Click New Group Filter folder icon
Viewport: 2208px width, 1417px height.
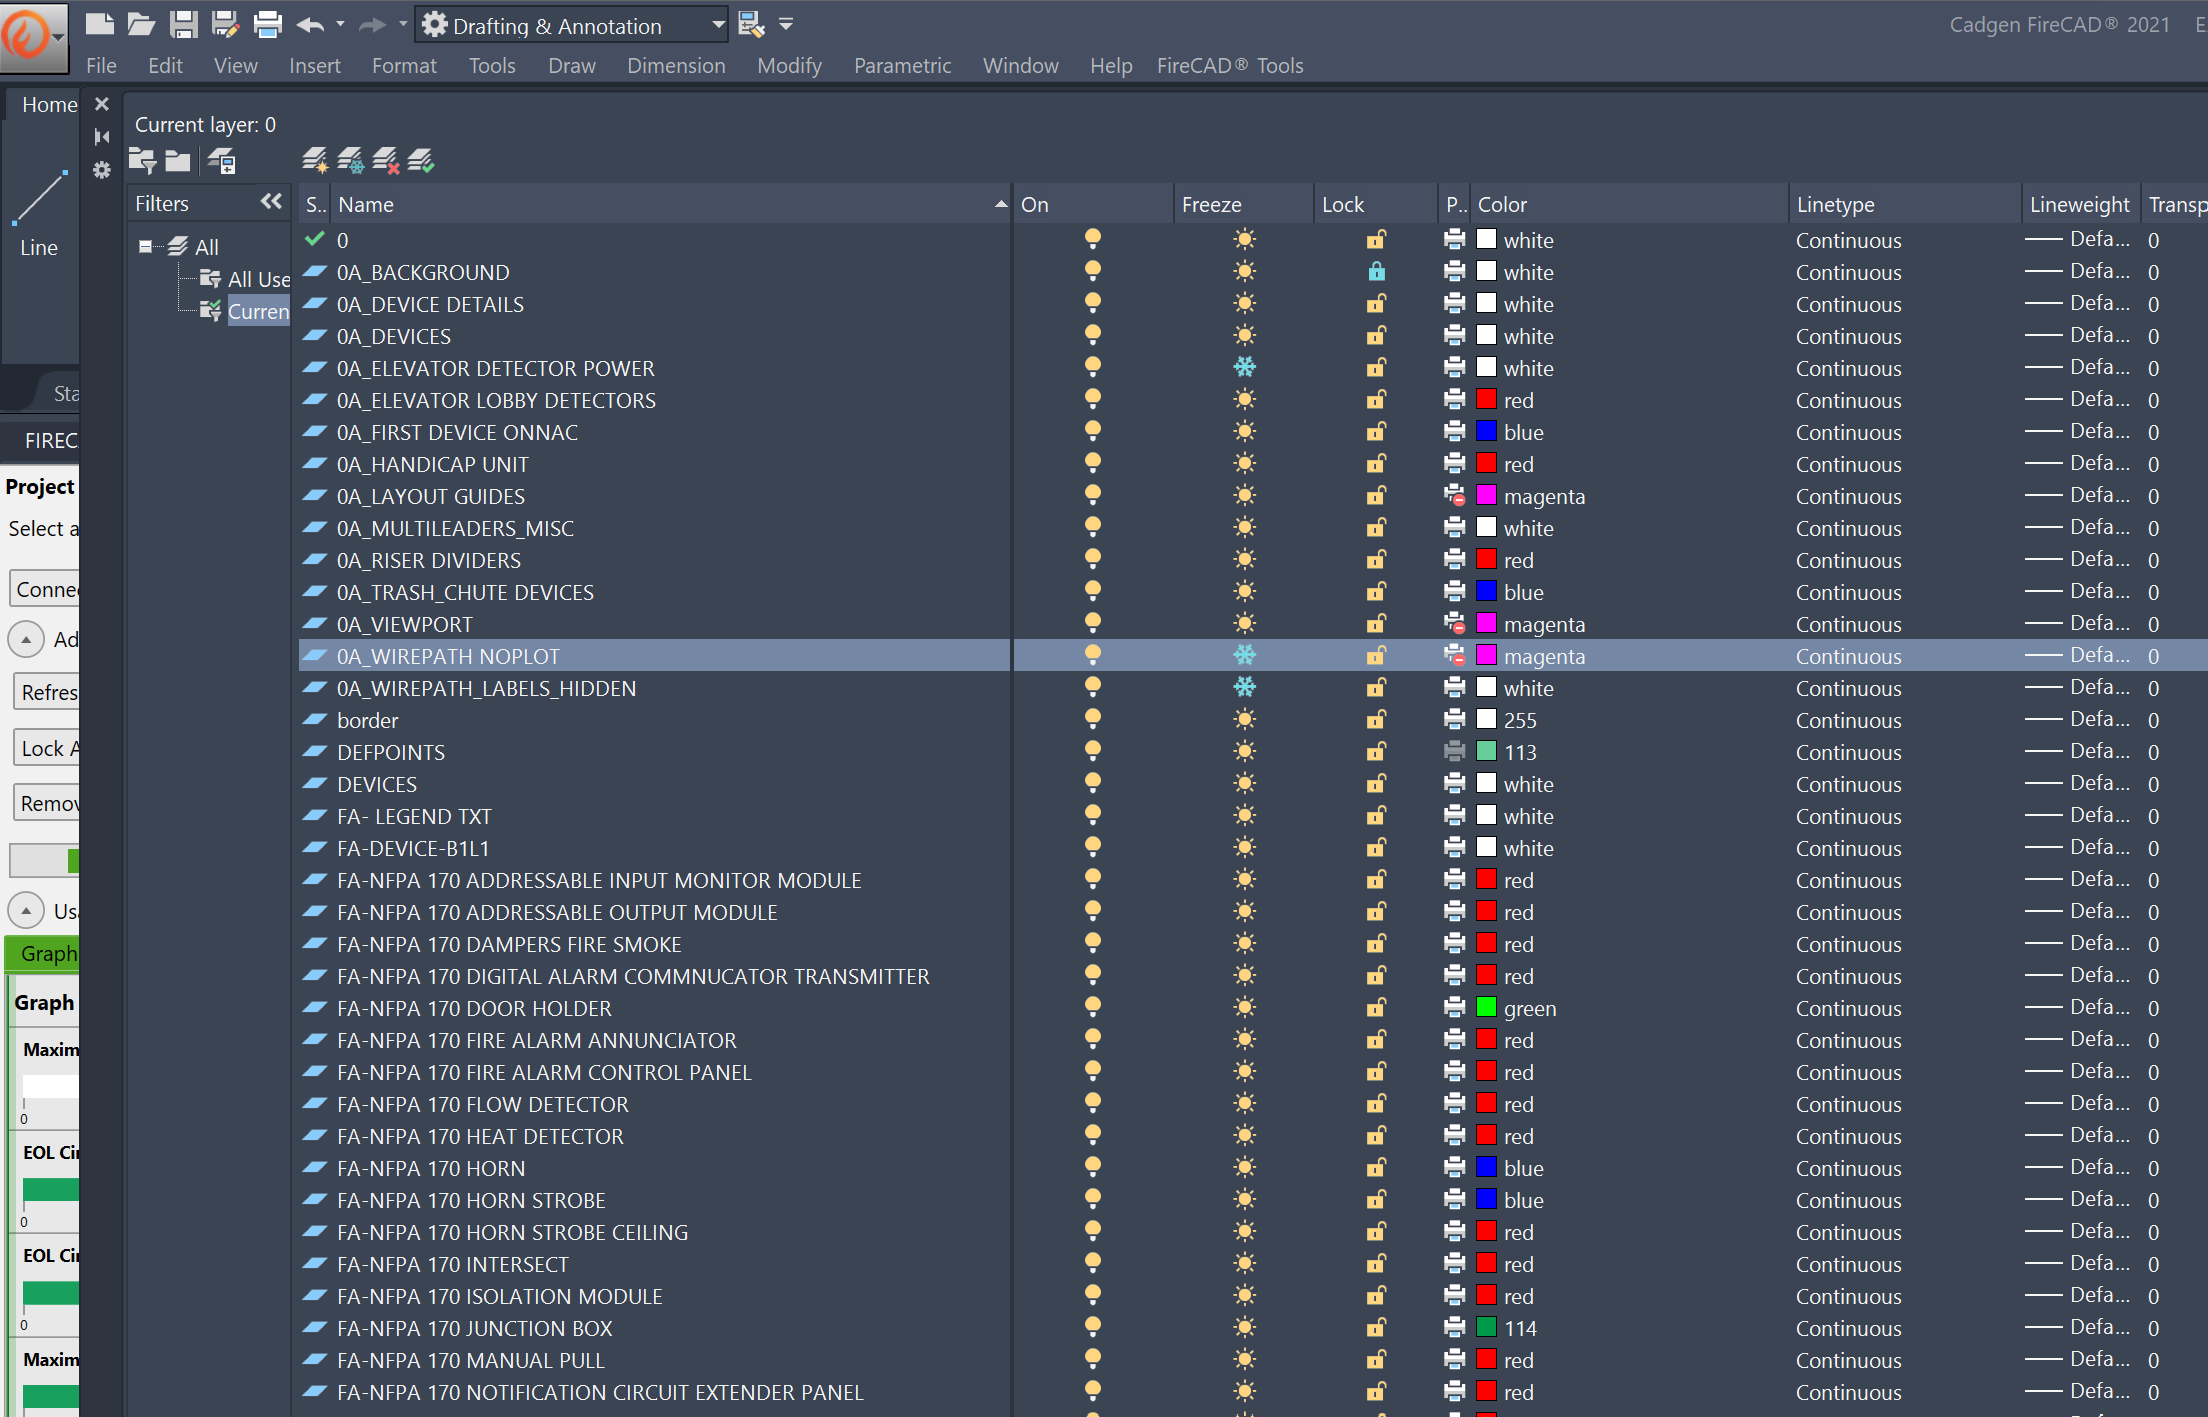point(178,160)
